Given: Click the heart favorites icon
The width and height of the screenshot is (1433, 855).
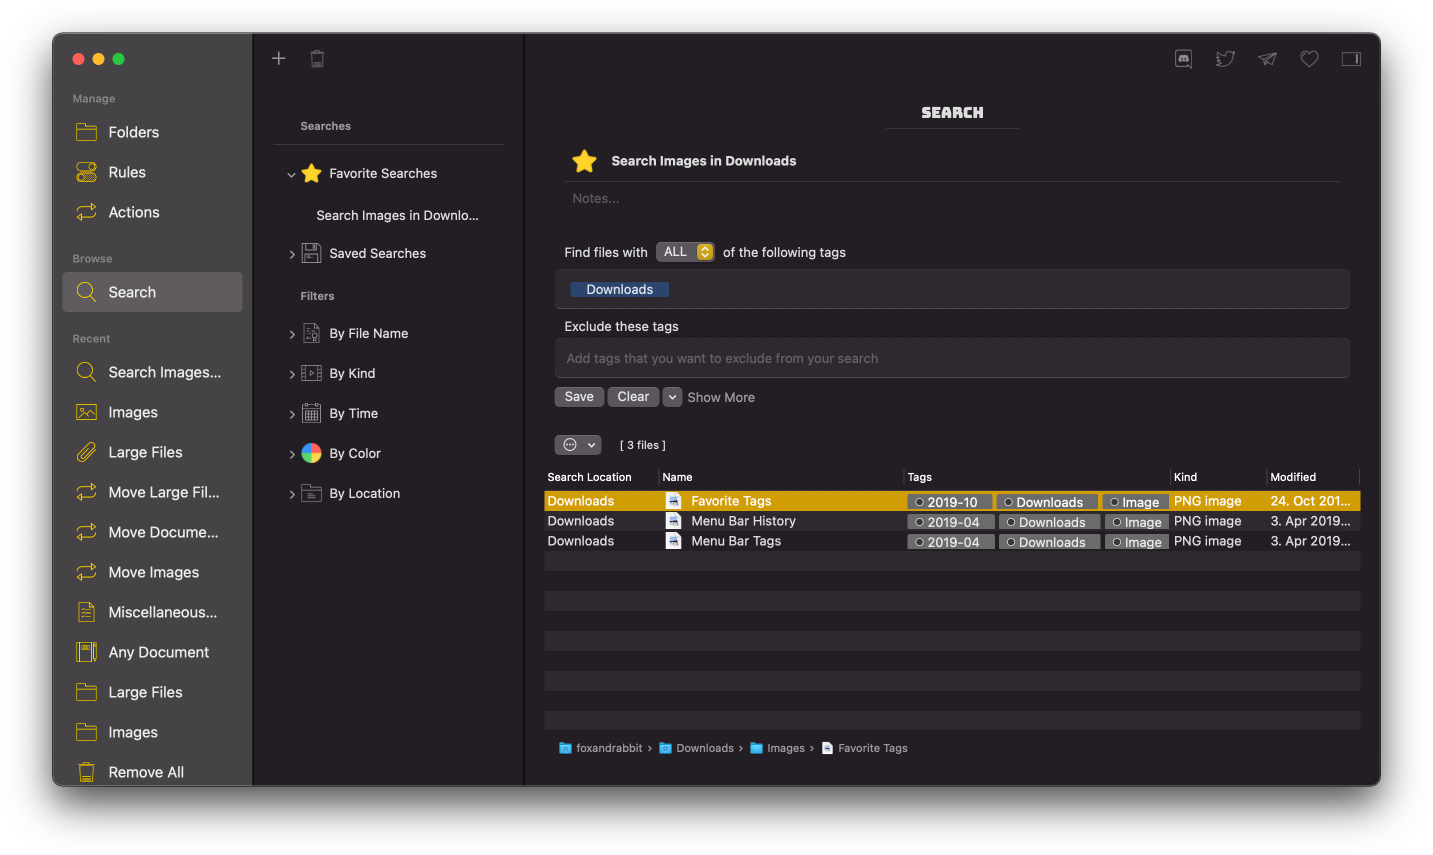Looking at the screenshot, I should pos(1309,58).
